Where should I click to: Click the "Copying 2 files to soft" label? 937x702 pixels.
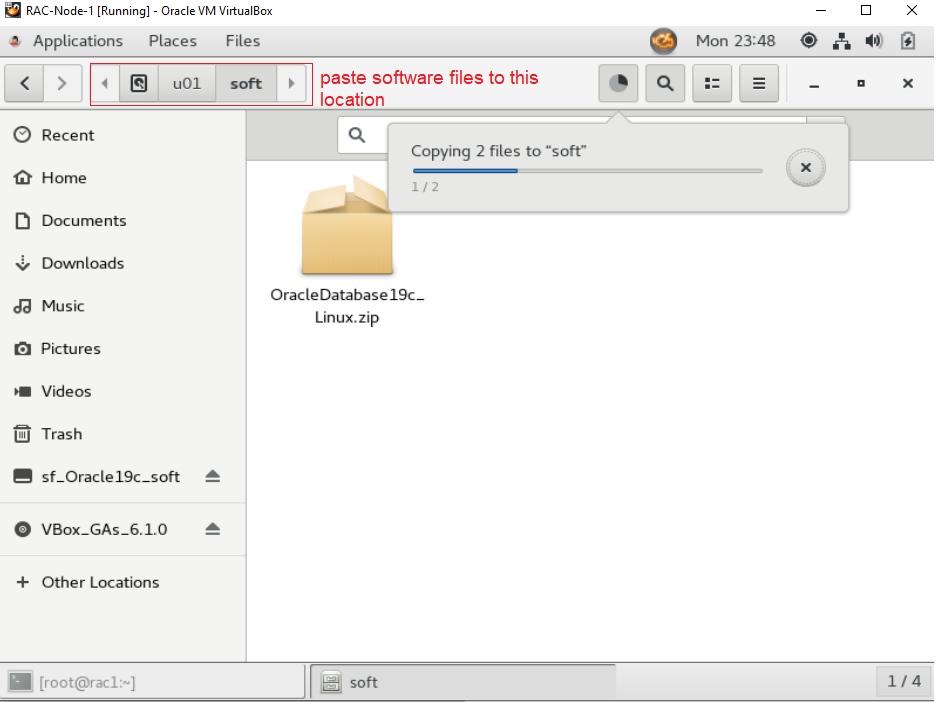coord(498,151)
